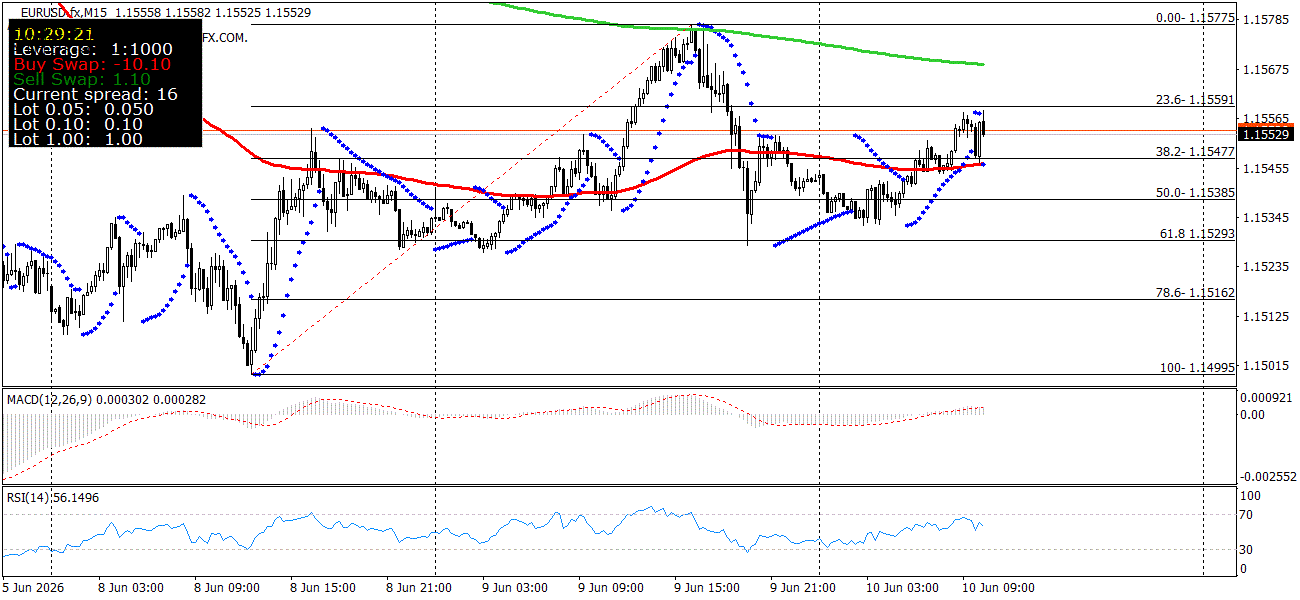
Task: Select the Buy Swap -10.10 line
Action: click(x=92, y=64)
